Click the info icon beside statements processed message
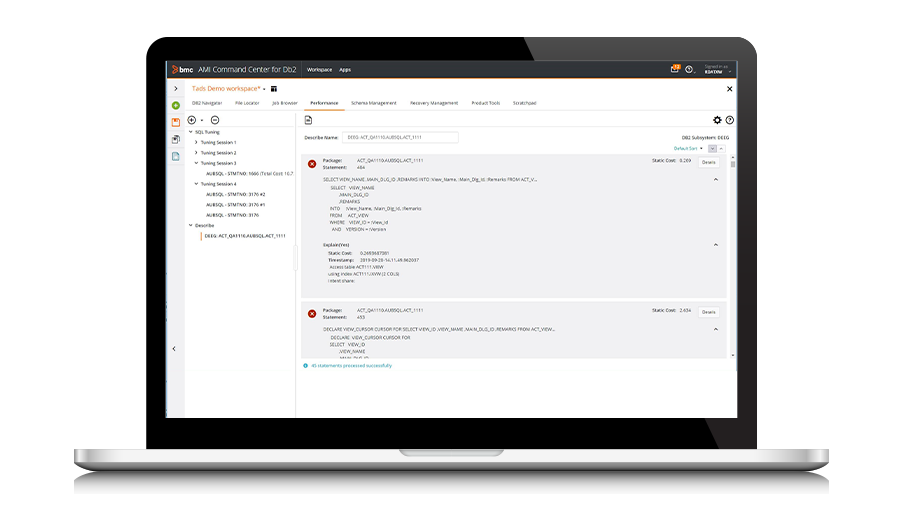900x516 pixels. click(x=305, y=366)
